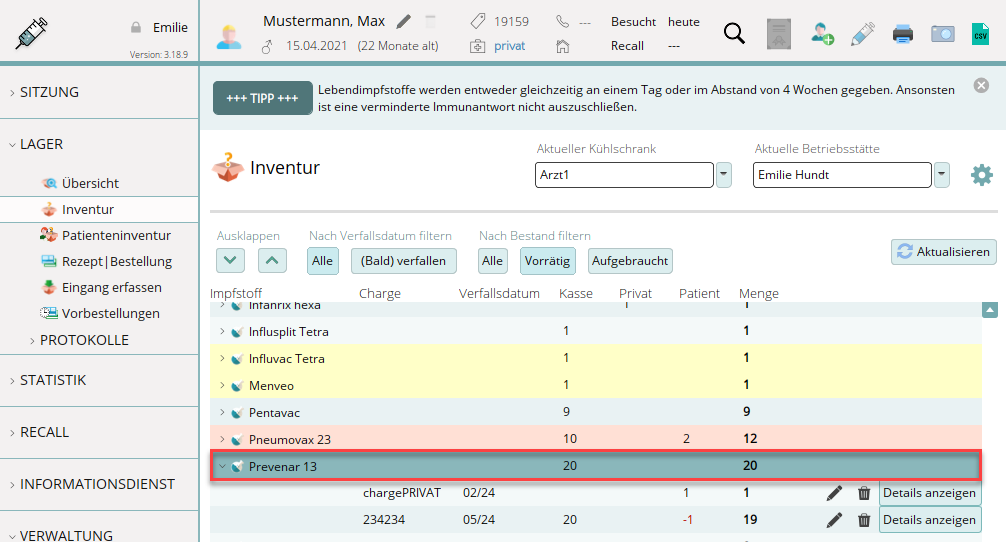The image size is (1006, 542).
Task: Click the printer icon
Action: click(903, 33)
